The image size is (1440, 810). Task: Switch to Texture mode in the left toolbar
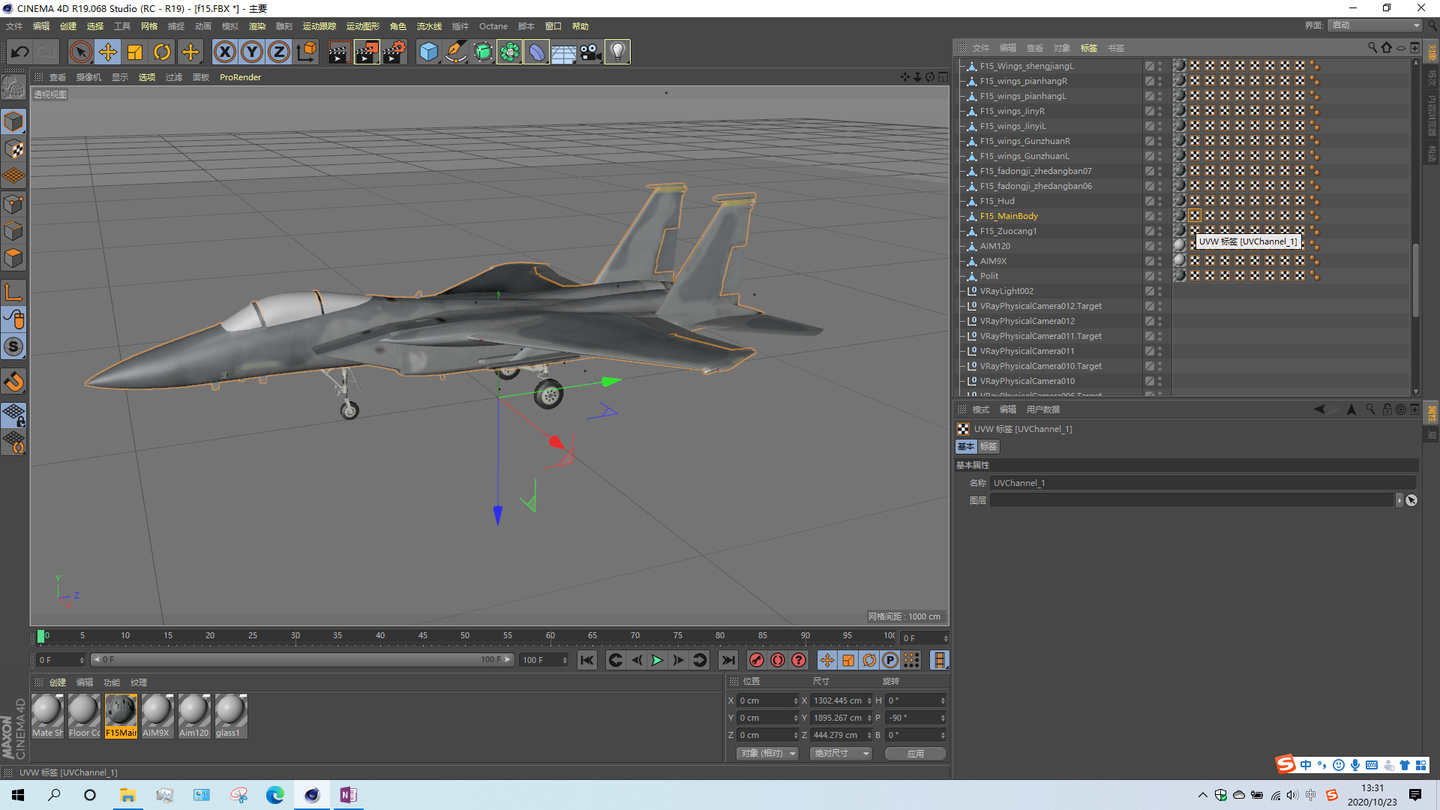pyautogui.click(x=14, y=149)
